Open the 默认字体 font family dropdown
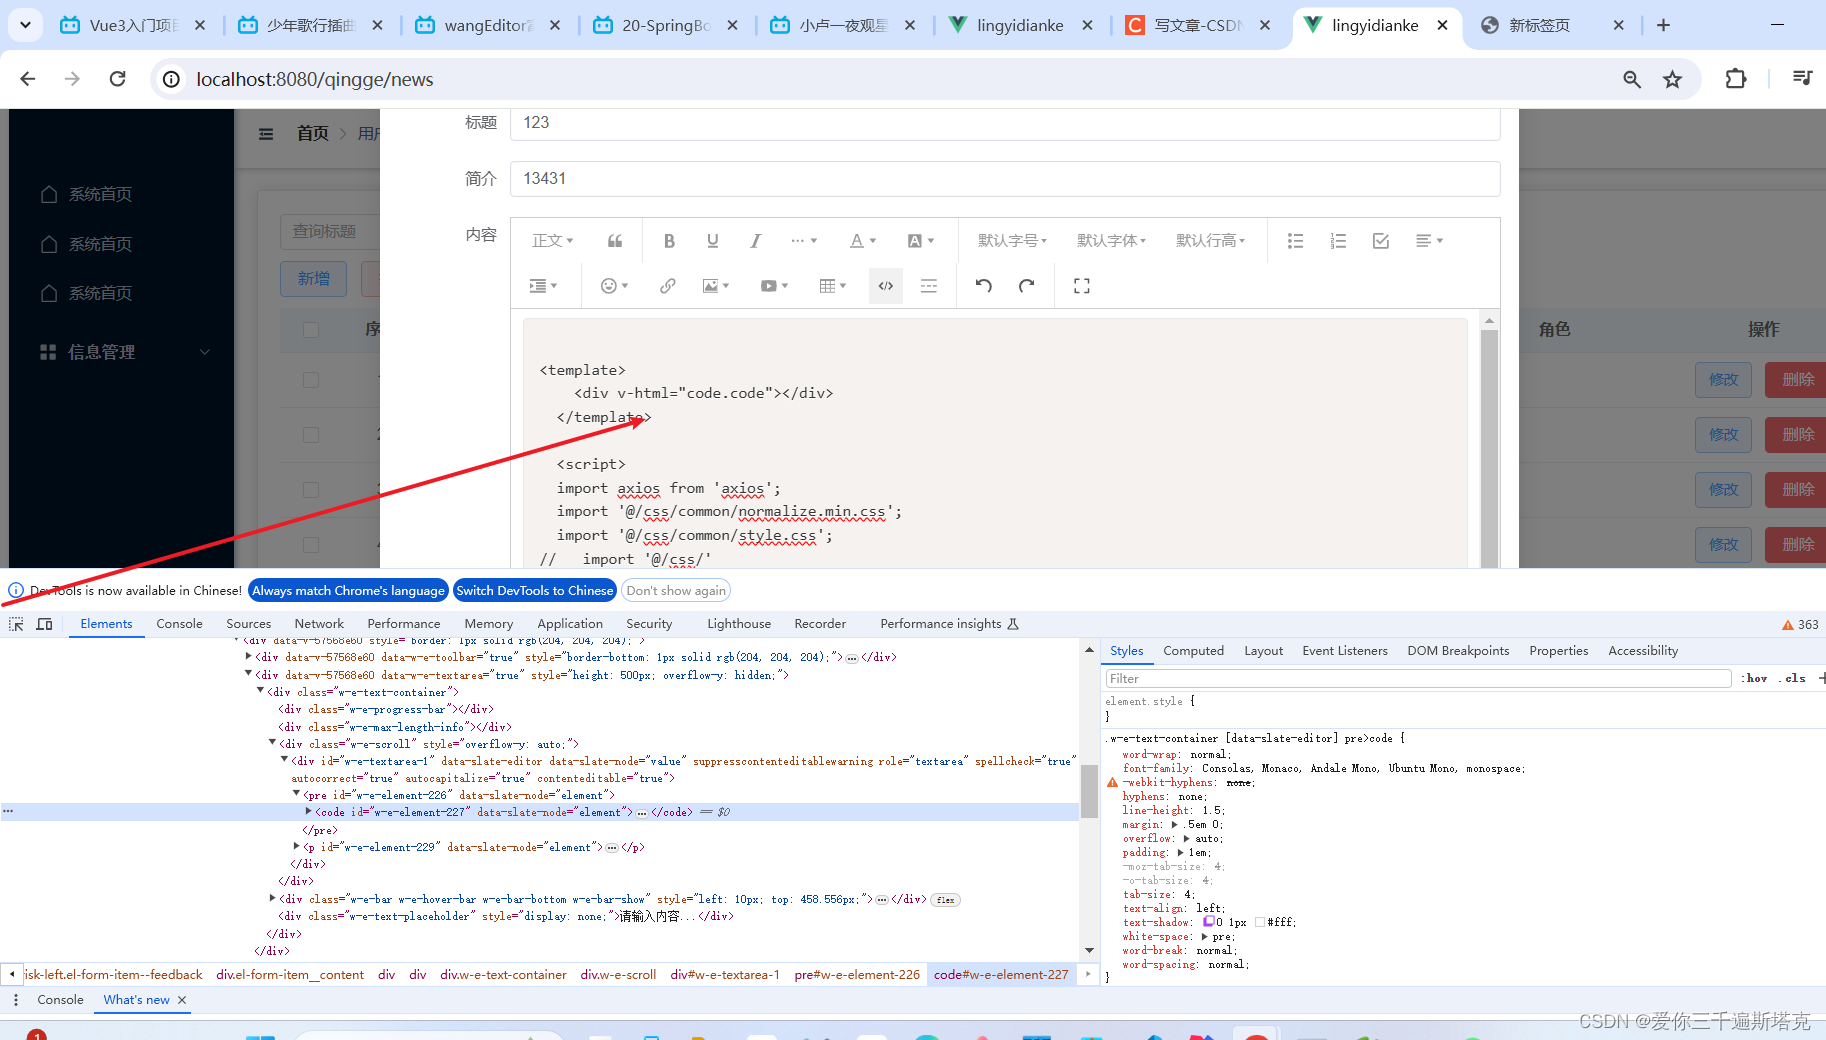 1110,240
